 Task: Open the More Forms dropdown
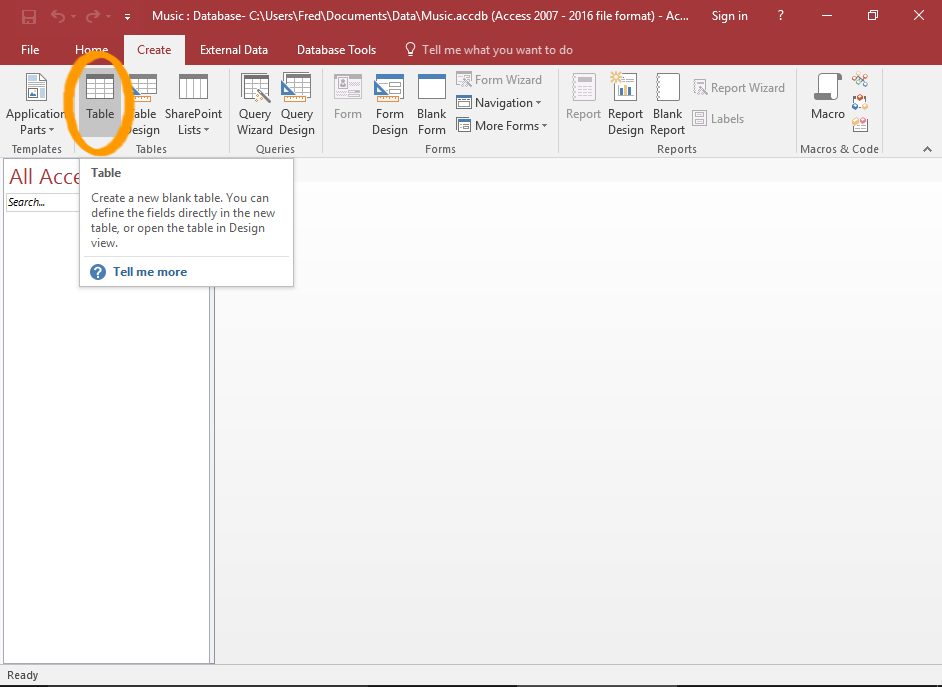pos(503,125)
